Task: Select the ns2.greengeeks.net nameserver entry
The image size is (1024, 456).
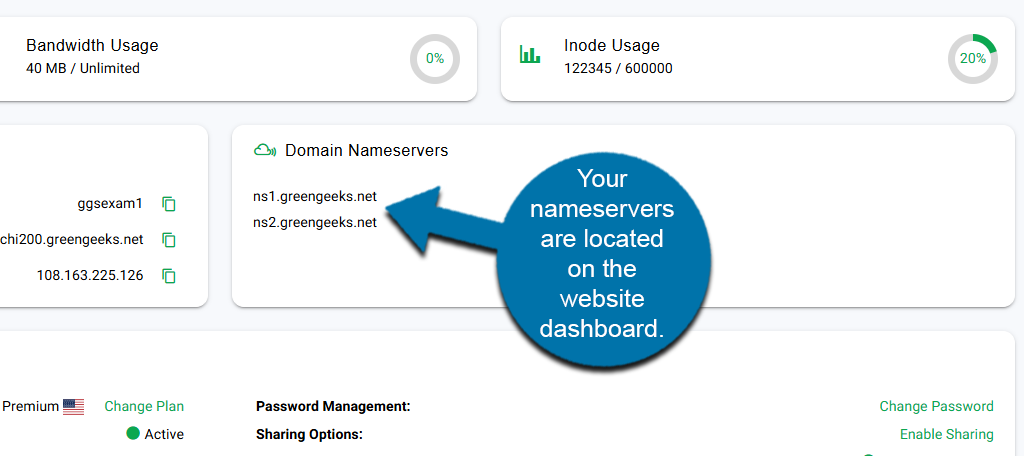Action: (x=315, y=223)
